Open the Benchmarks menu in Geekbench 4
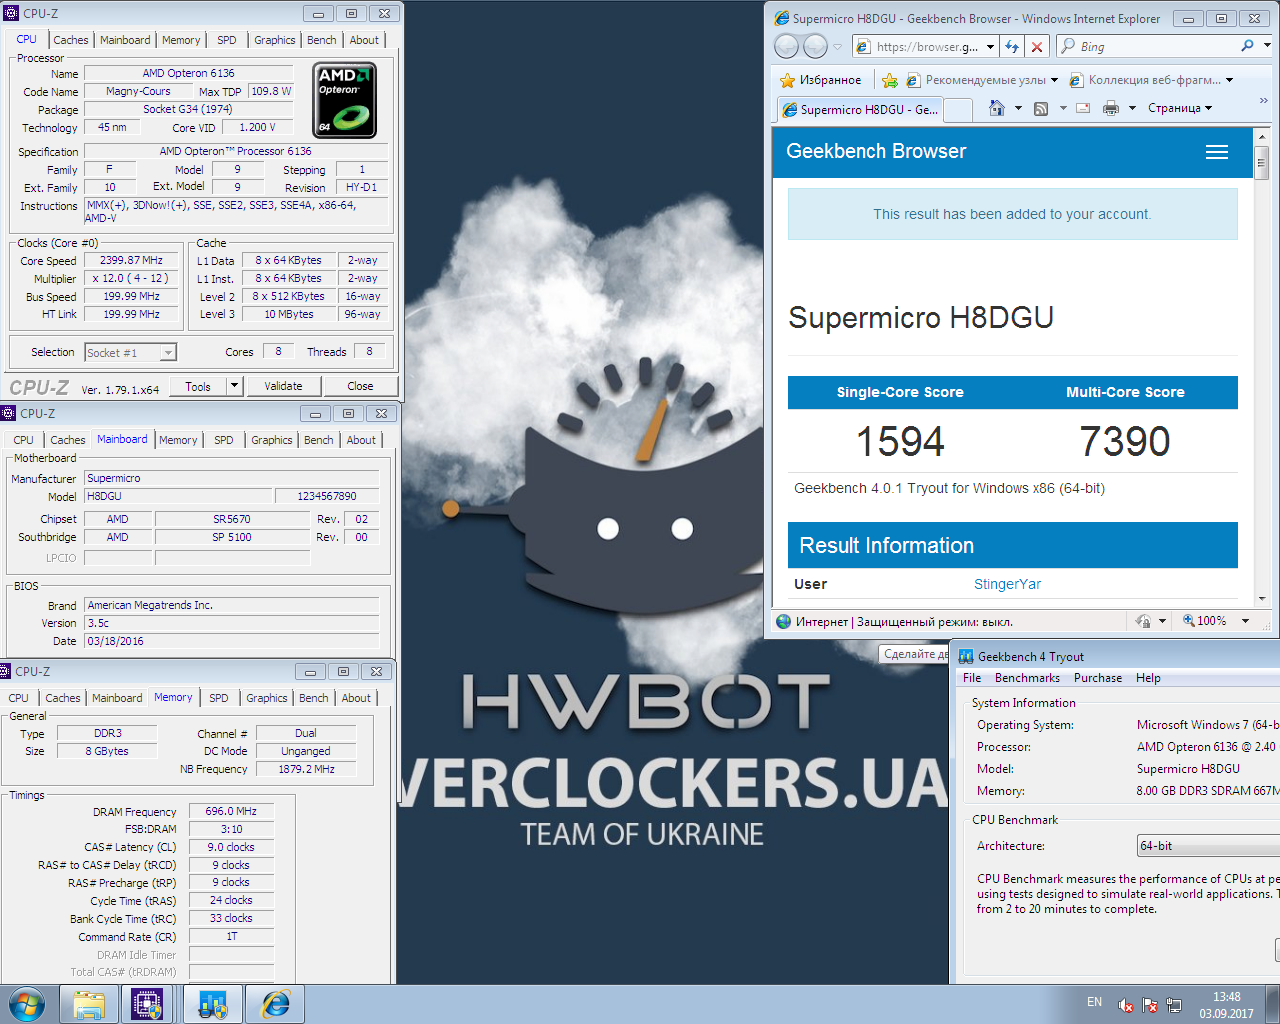Viewport: 1280px width, 1024px height. point(1027,678)
